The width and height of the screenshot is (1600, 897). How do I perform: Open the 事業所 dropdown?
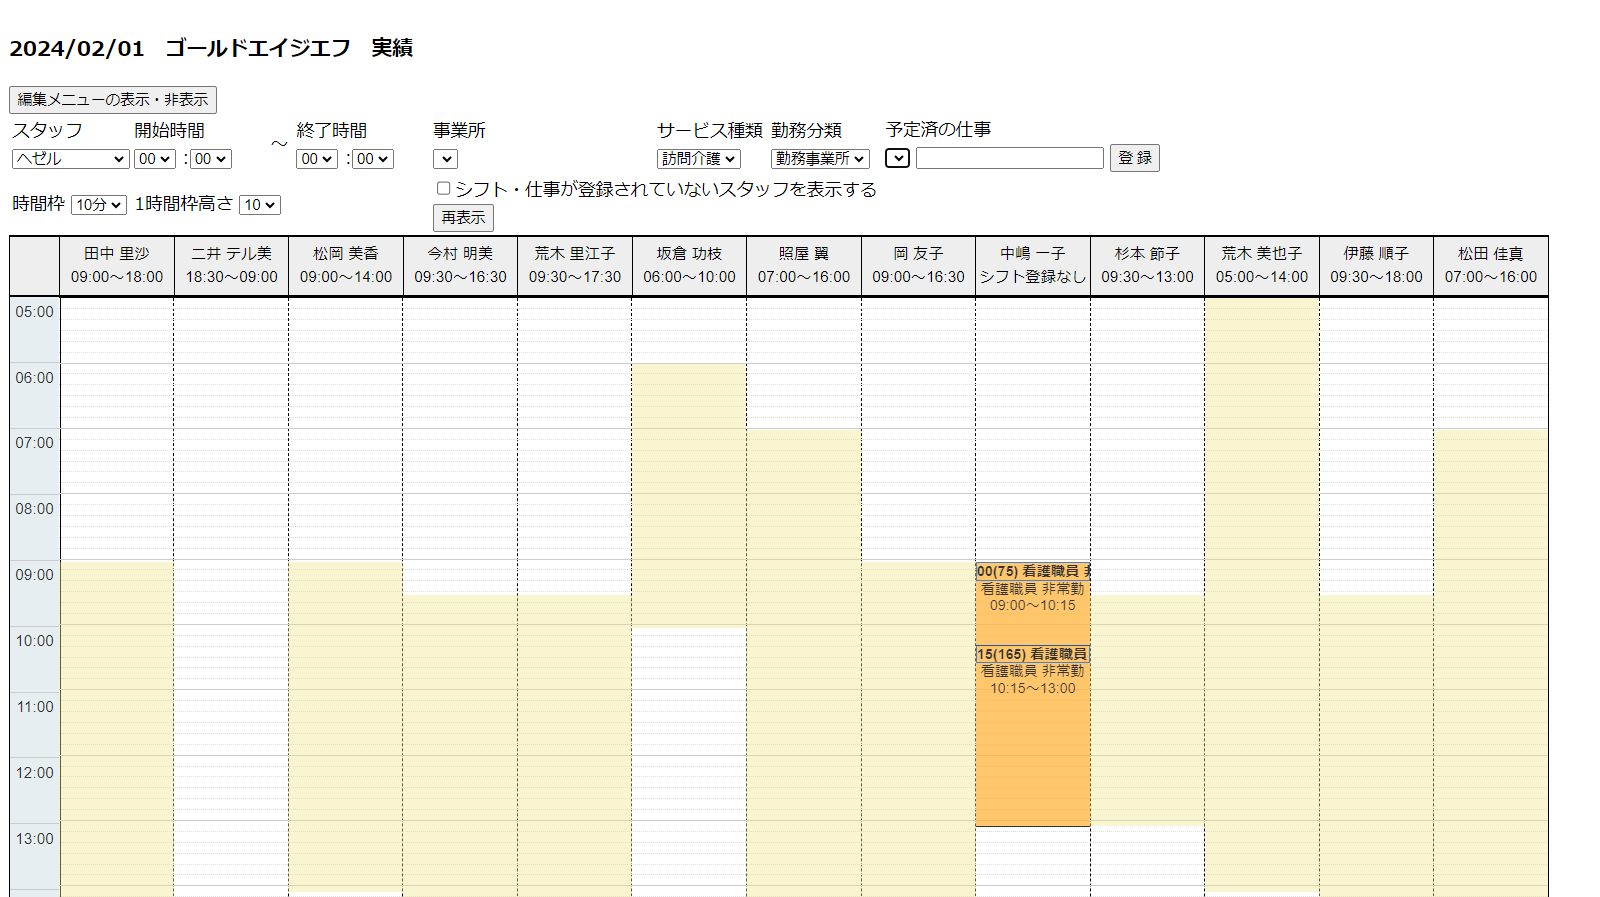click(445, 159)
